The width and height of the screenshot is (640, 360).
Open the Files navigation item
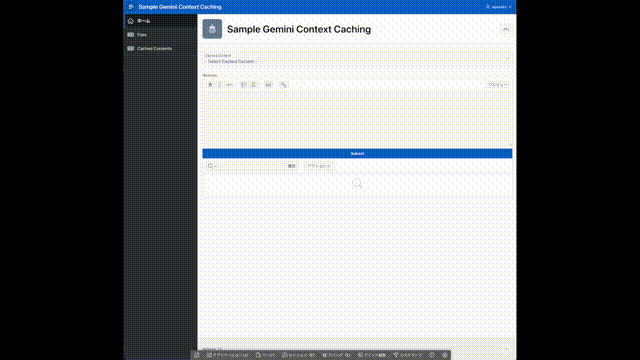pyautogui.click(x=160, y=35)
